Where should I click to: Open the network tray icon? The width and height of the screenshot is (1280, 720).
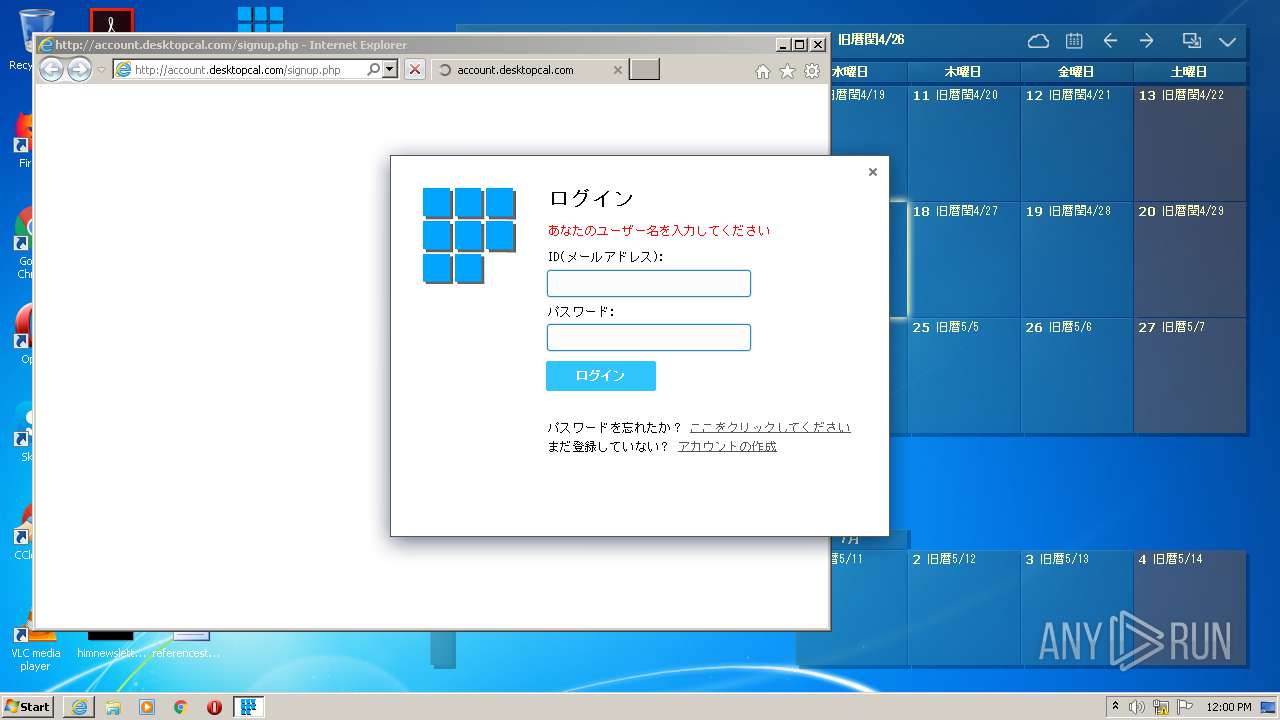[x=1161, y=707]
